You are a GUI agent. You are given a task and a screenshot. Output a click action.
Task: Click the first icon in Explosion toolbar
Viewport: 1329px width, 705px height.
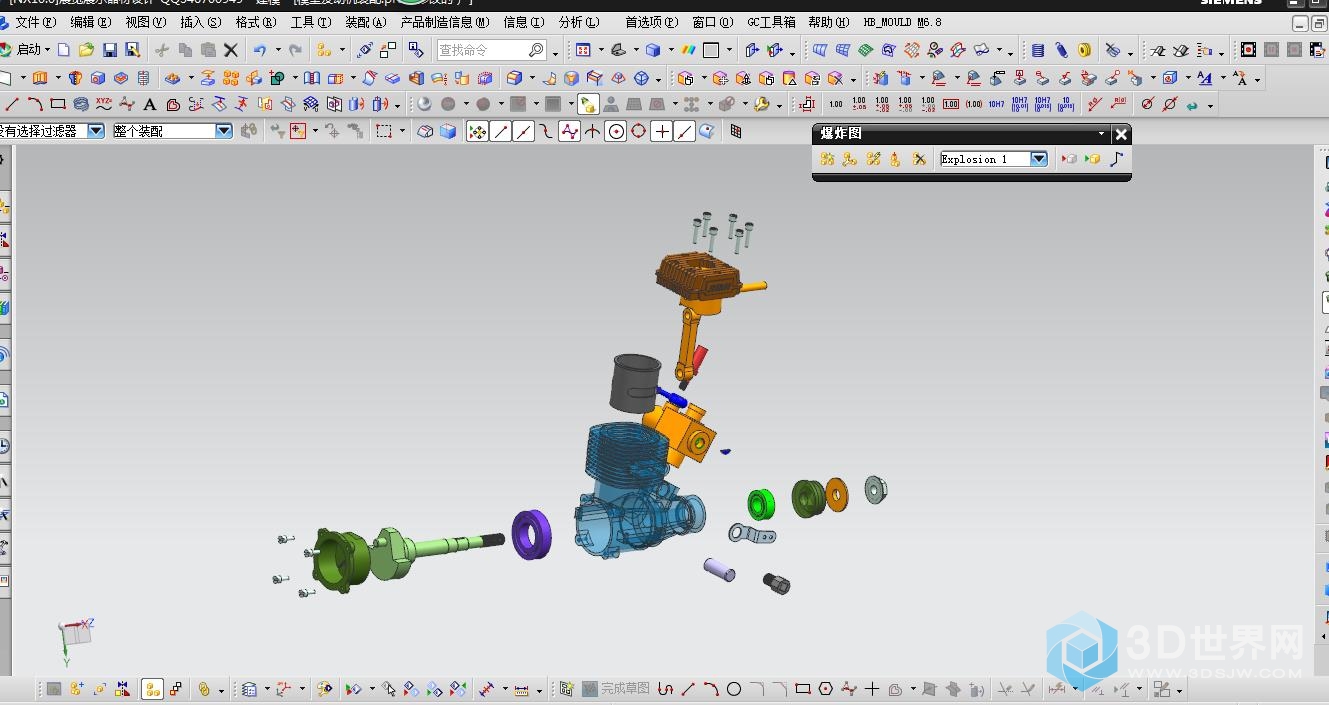tap(827, 159)
